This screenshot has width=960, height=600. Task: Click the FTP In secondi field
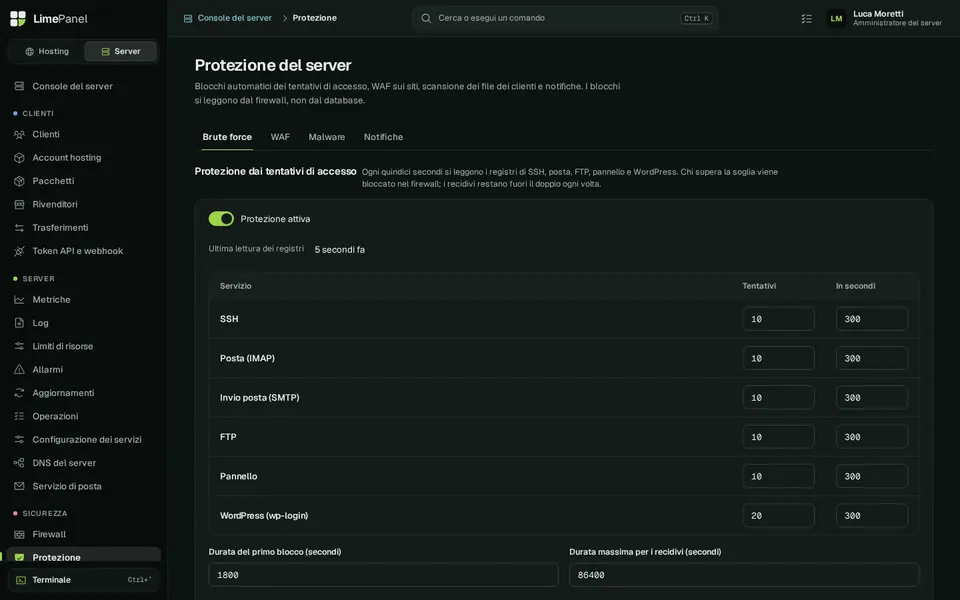point(872,437)
